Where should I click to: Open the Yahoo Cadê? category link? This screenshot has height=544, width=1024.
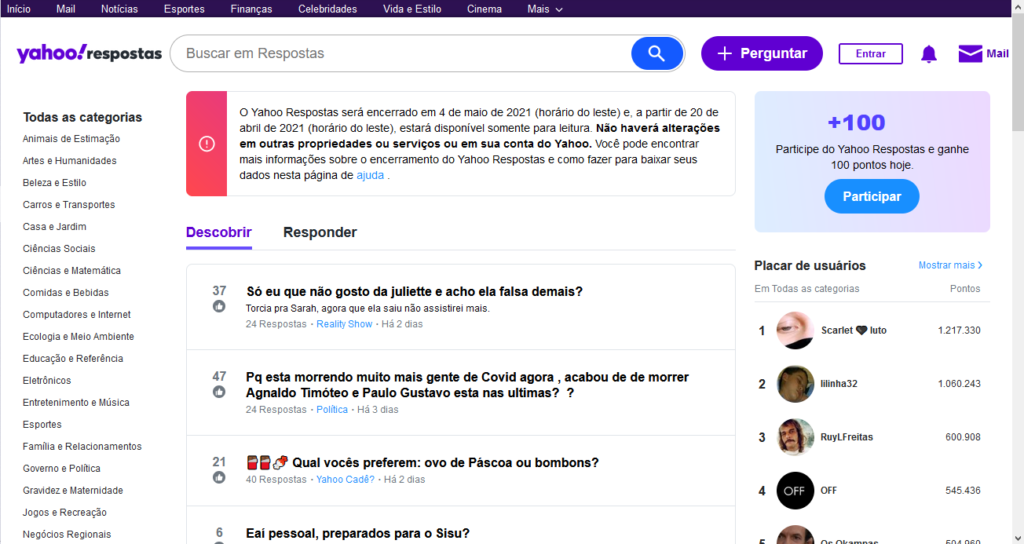point(345,479)
